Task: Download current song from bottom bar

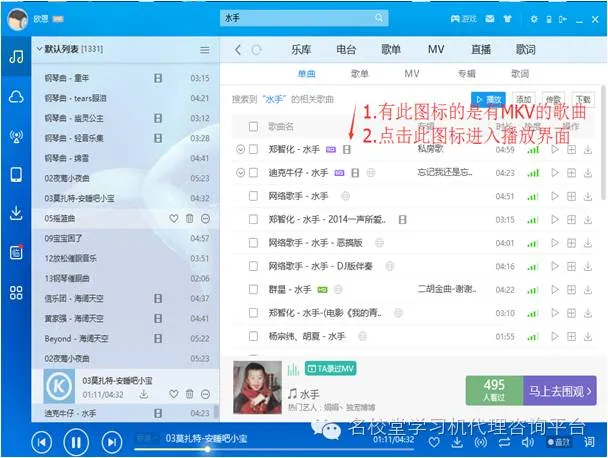Action: 458,442
